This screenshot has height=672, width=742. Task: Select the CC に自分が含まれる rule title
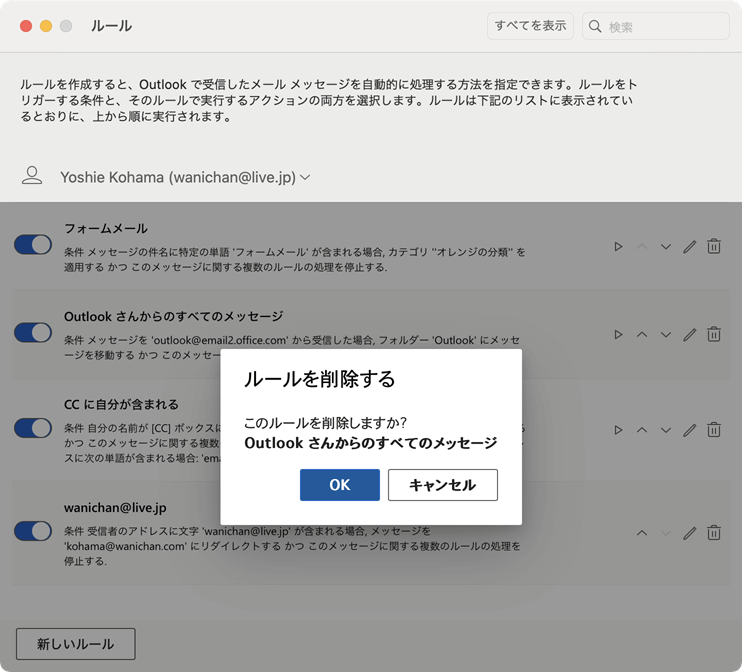coord(121,404)
